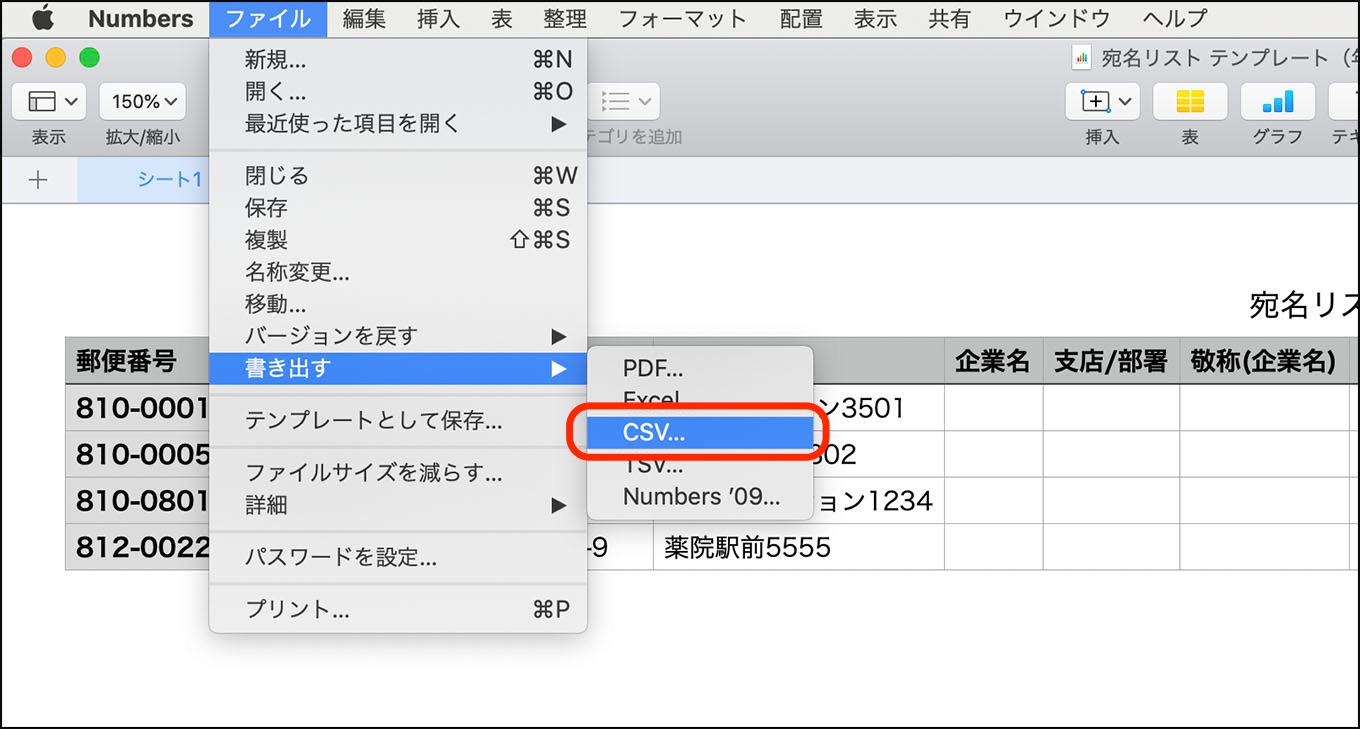Open the ウインドウ menu
The height and width of the screenshot is (729, 1360).
click(x=1056, y=18)
